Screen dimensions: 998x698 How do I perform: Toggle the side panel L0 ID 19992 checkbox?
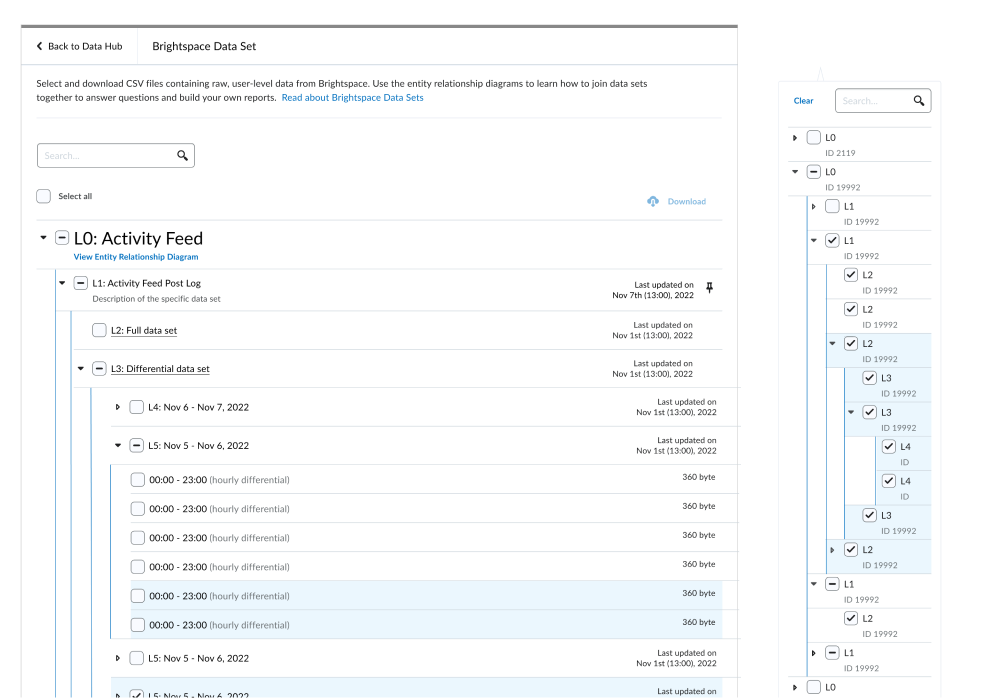[813, 172]
